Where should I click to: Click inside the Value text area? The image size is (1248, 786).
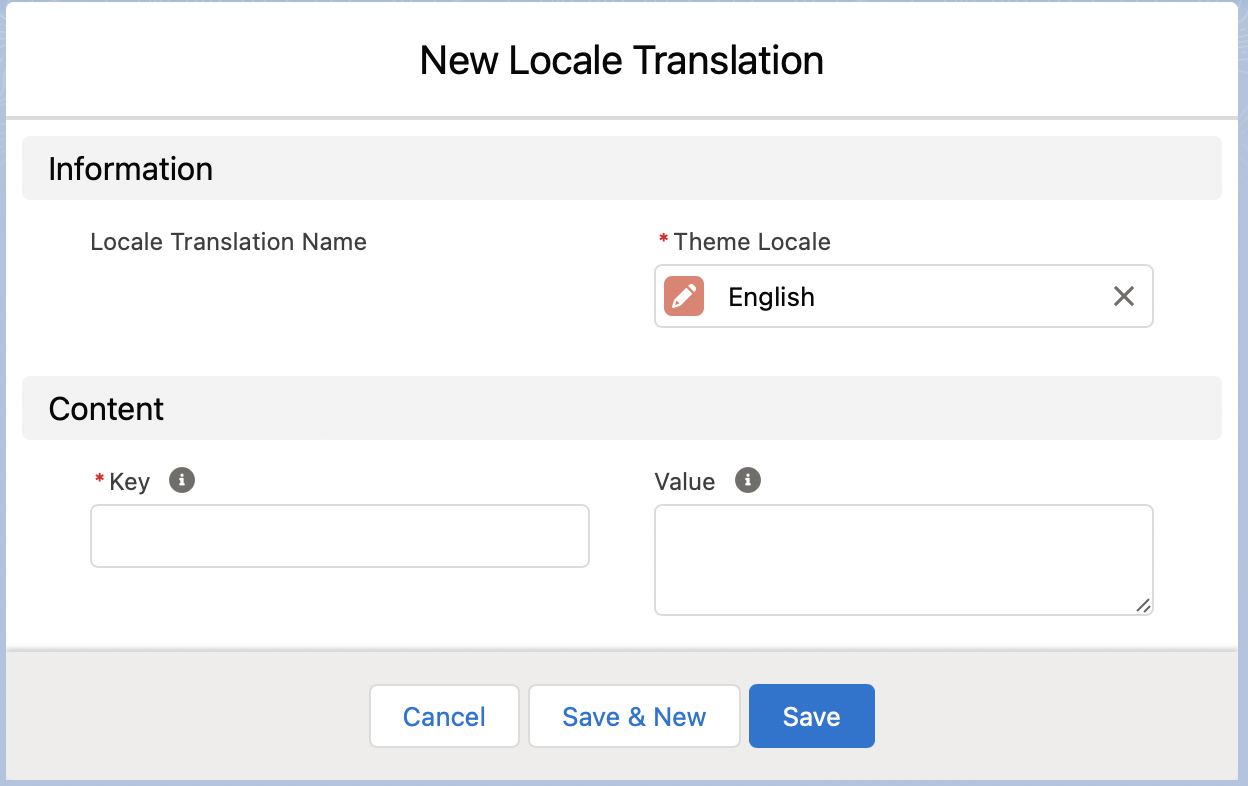pos(903,559)
